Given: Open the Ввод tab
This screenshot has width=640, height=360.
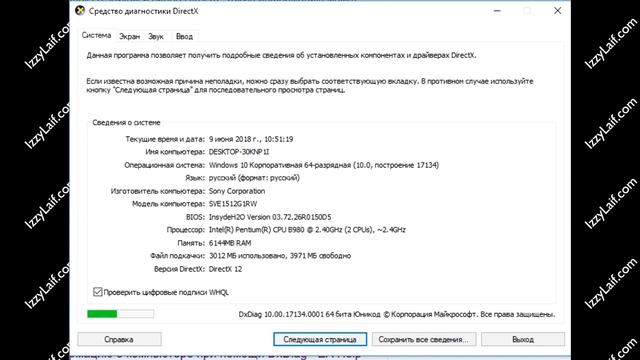Looking at the screenshot, I should 184,36.
